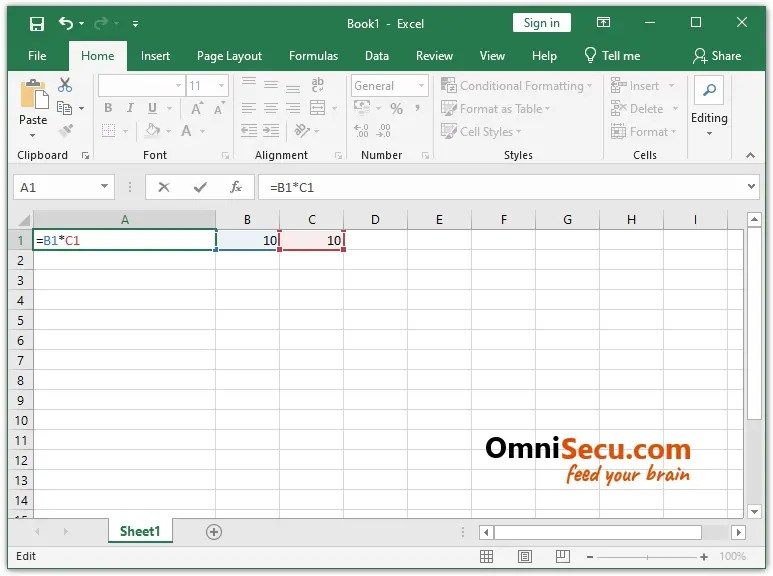The height and width of the screenshot is (576, 773).
Task: Open the File menu
Action: [37, 56]
